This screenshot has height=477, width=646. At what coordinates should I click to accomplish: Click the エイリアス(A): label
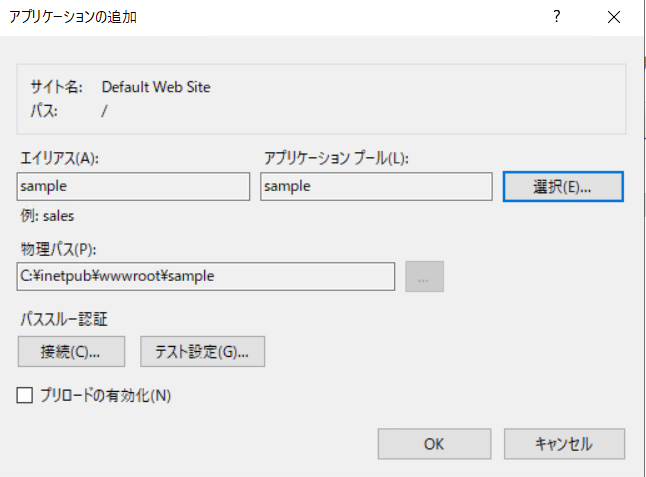(x=60, y=158)
